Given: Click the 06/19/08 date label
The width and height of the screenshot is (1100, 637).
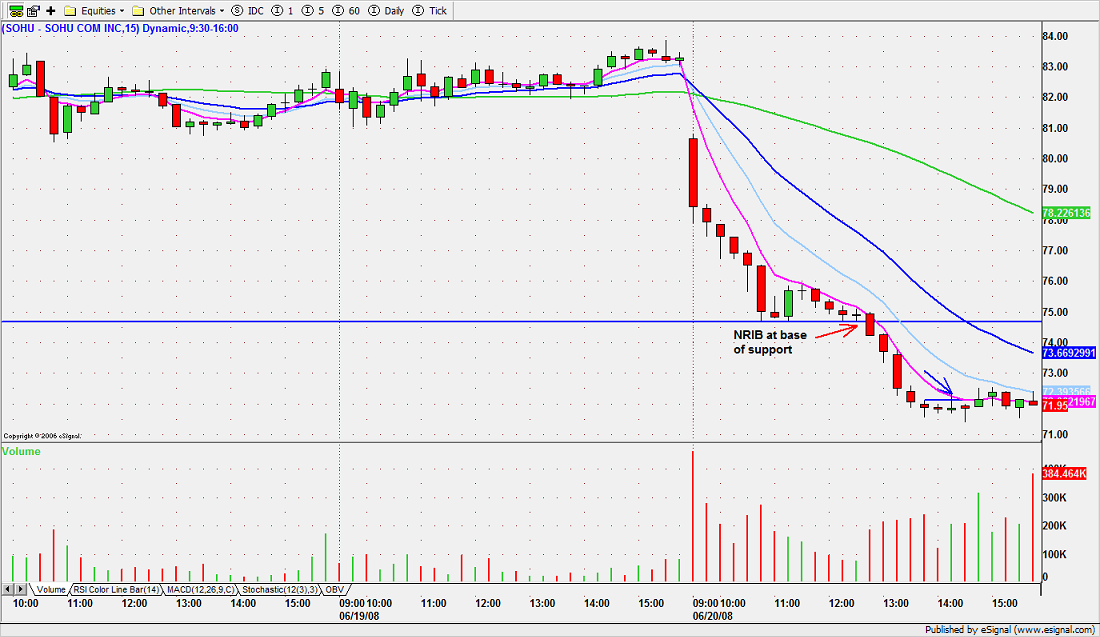Looking at the screenshot, I should pyautogui.click(x=359, y=615).
